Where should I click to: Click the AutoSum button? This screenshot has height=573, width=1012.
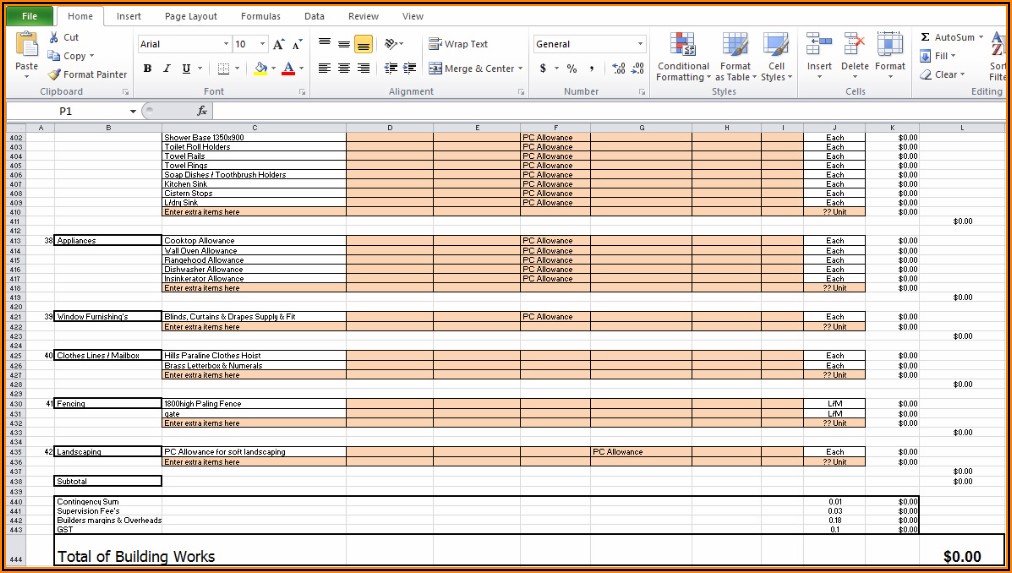(x=951, y=37)
